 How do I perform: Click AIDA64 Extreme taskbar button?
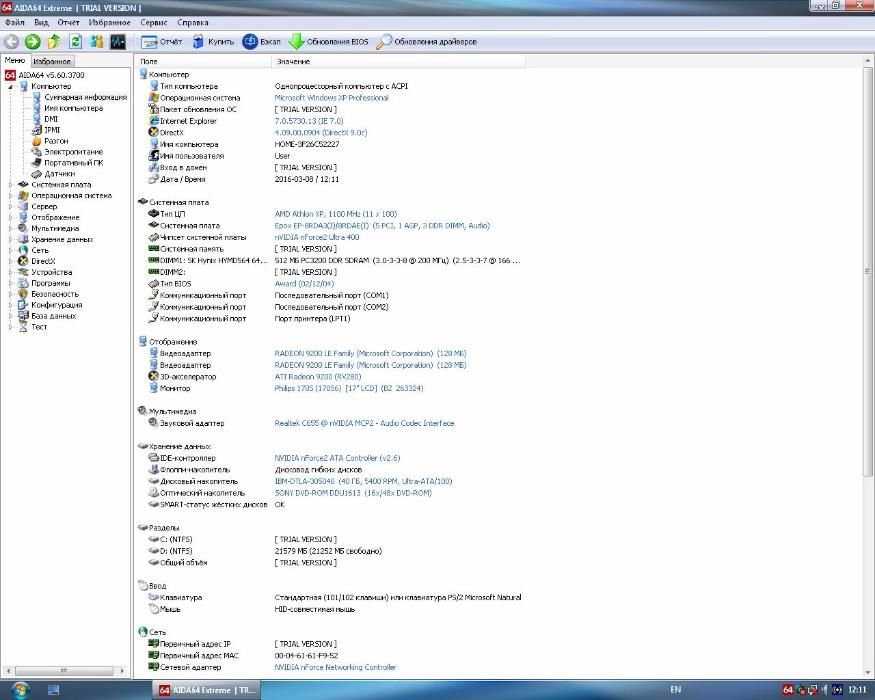pos(206,691)
